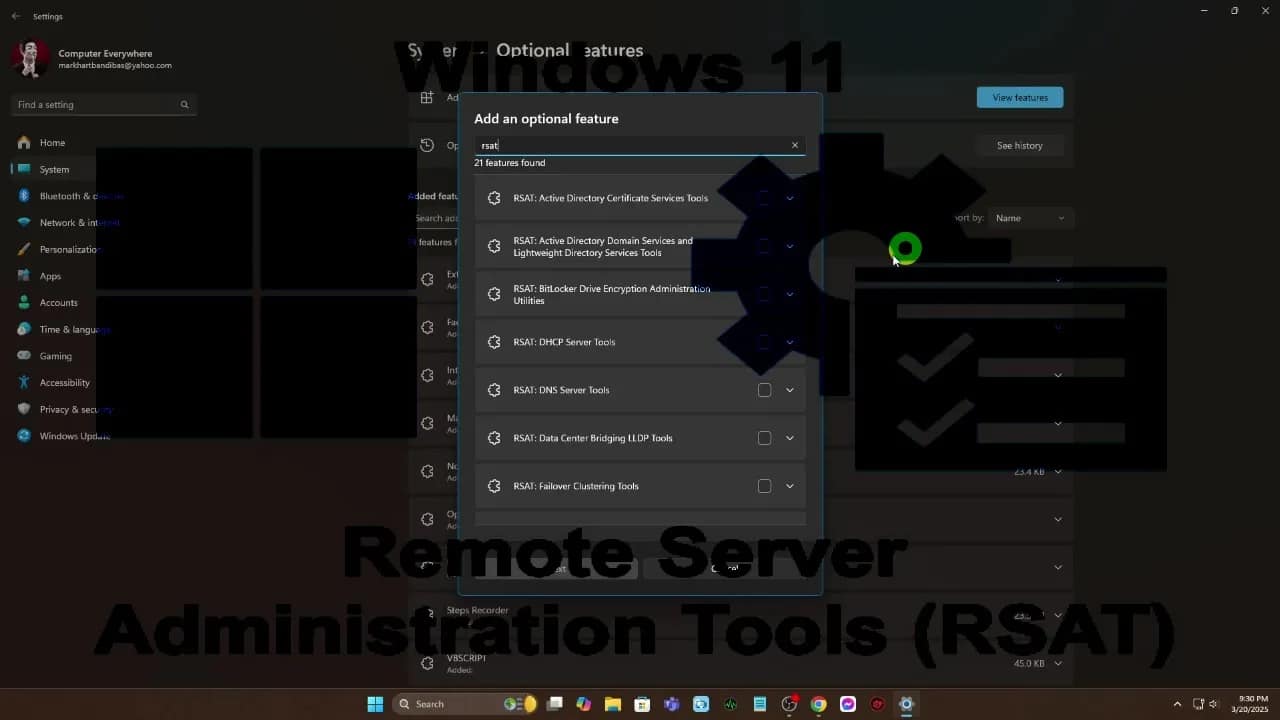This screenshot has height=720, width=1280.
Task: Check the RSAT: DNS Server Tools checkbox
Action: pyautogui.click(x=764, y=390)
